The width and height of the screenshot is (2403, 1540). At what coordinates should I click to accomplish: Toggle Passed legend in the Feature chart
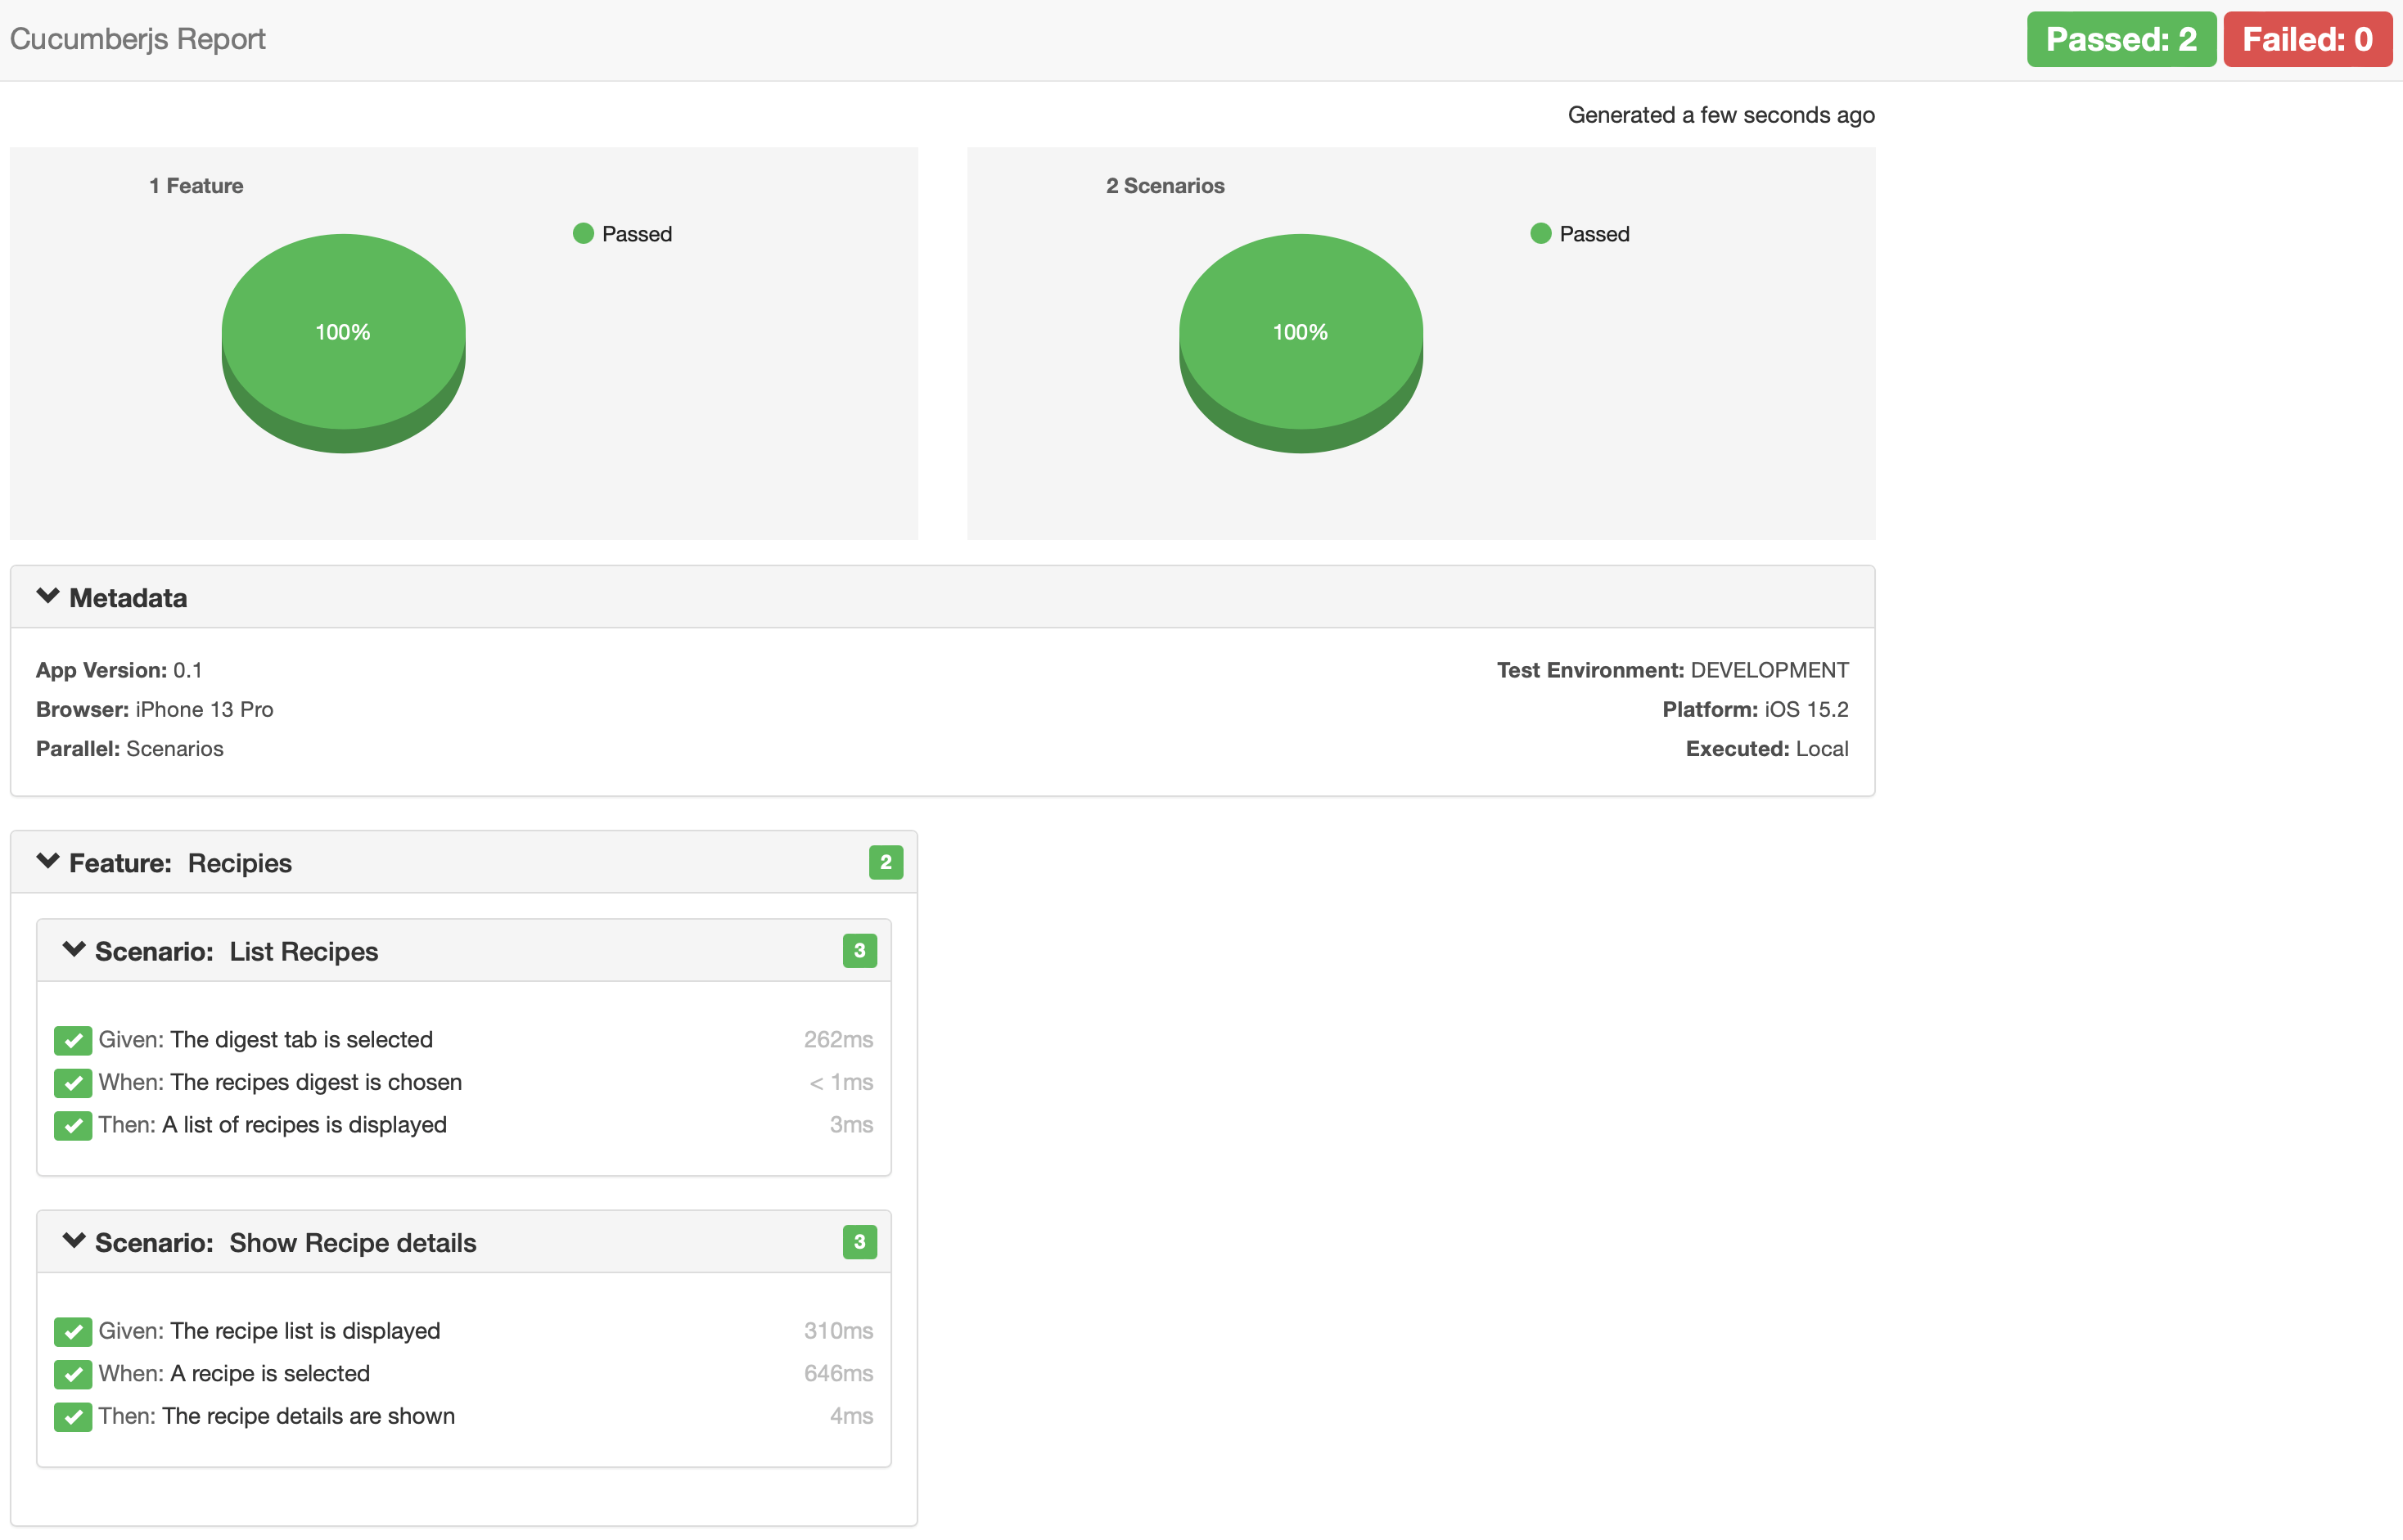pos(623,234)
